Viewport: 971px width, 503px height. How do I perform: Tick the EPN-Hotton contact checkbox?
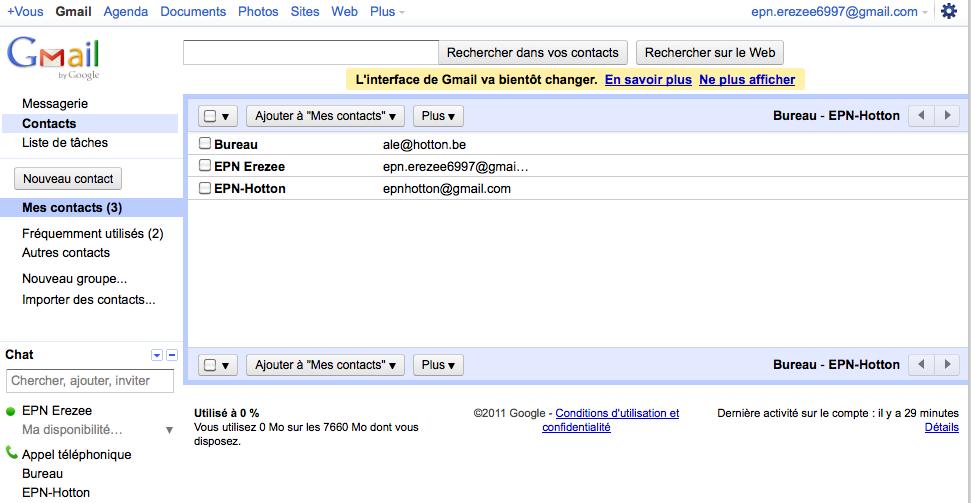pyautogui.click(x=205, y=188)
